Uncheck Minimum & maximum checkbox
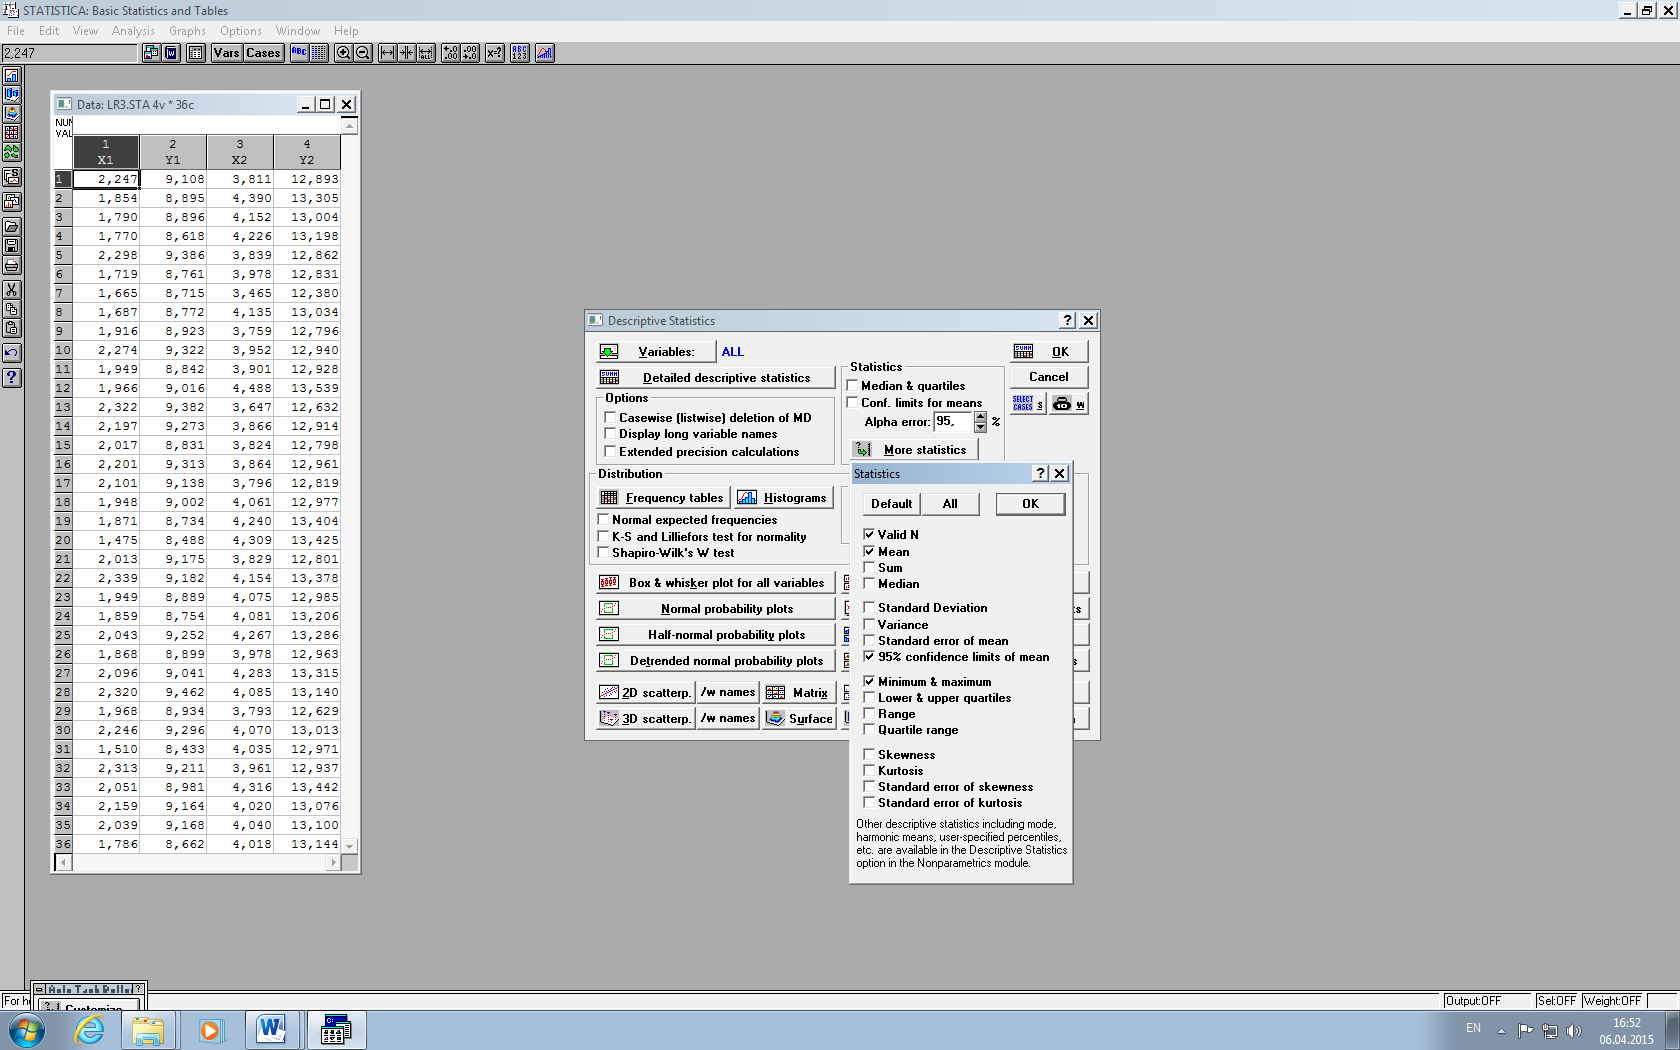The image size is (1680, 1050). (x=869, y=682)
